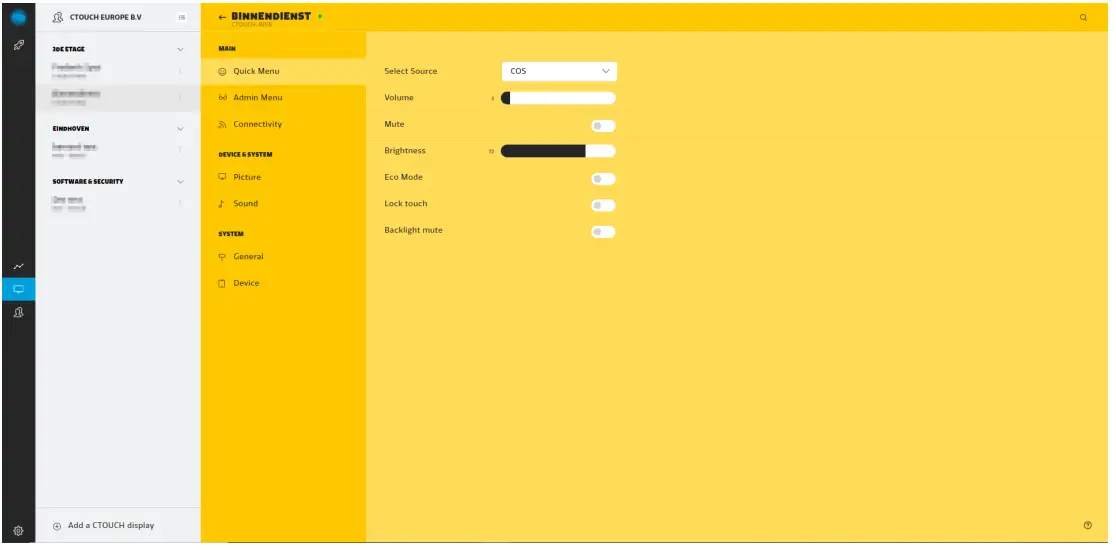Click the BINNENDIENST display title

tap(271, 16)
